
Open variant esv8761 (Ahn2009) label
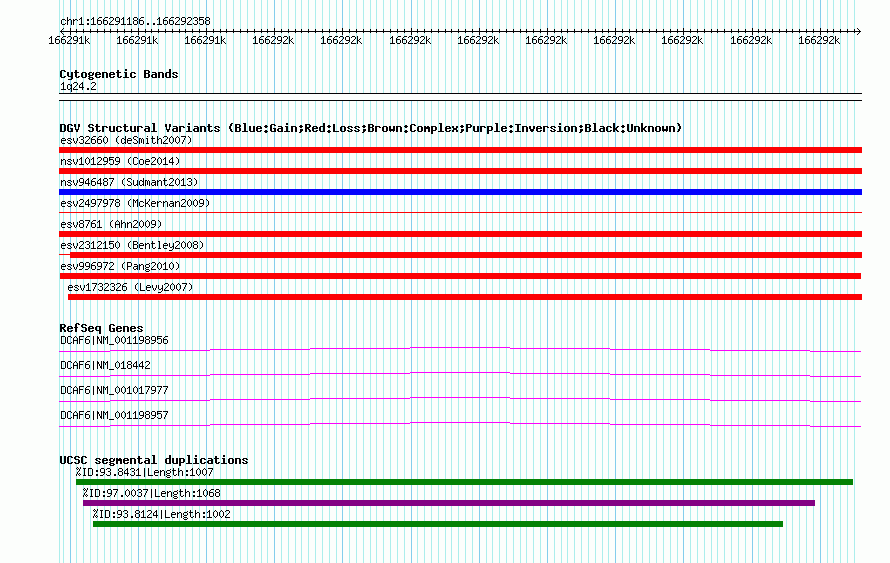111,224
